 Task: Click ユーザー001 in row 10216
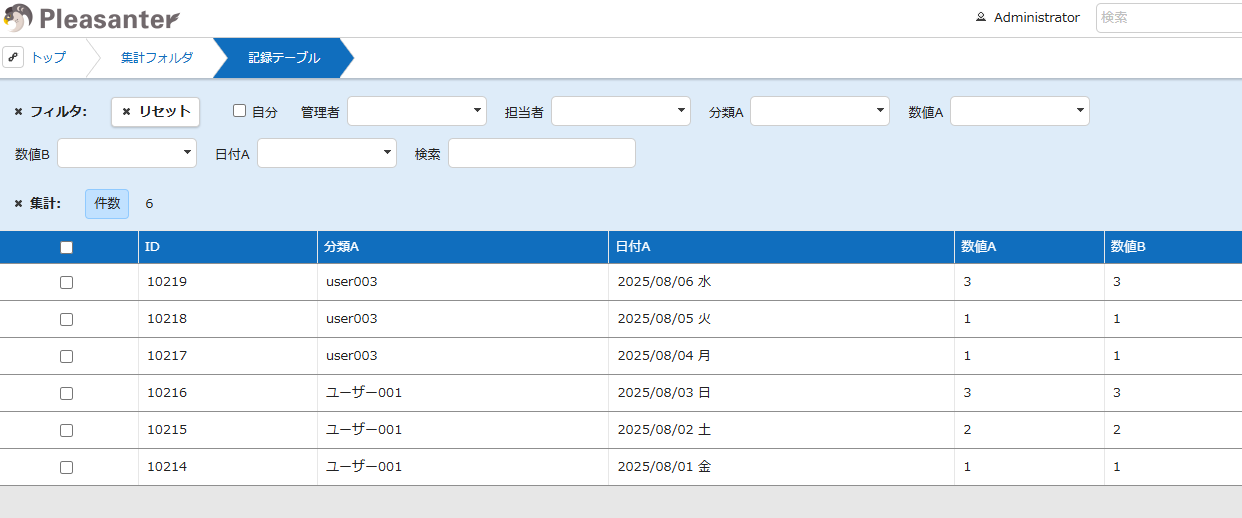pyautogui.click(x=364, y=393)
